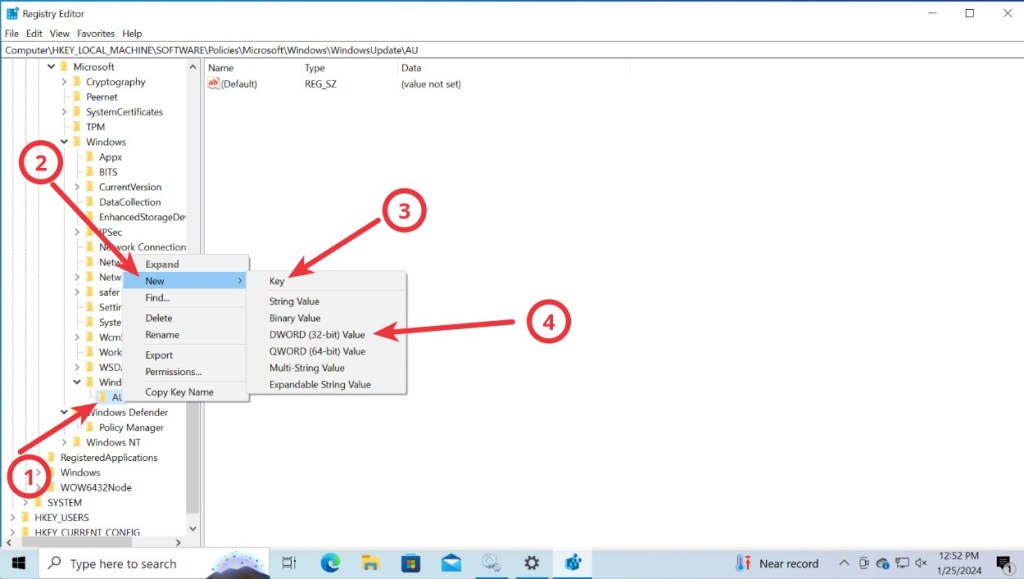This screenshot has height=579, width=1024.
Task: Open the Windows Start menu
Action: click(19, 563)
